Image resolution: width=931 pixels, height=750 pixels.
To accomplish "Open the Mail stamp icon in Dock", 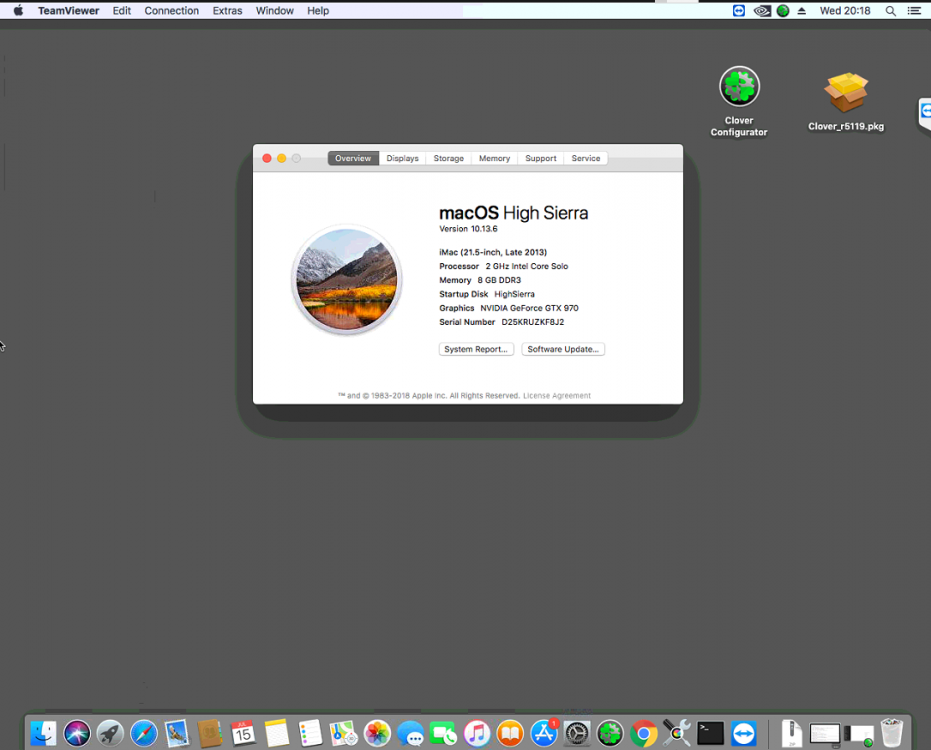I will coord(177,733).
